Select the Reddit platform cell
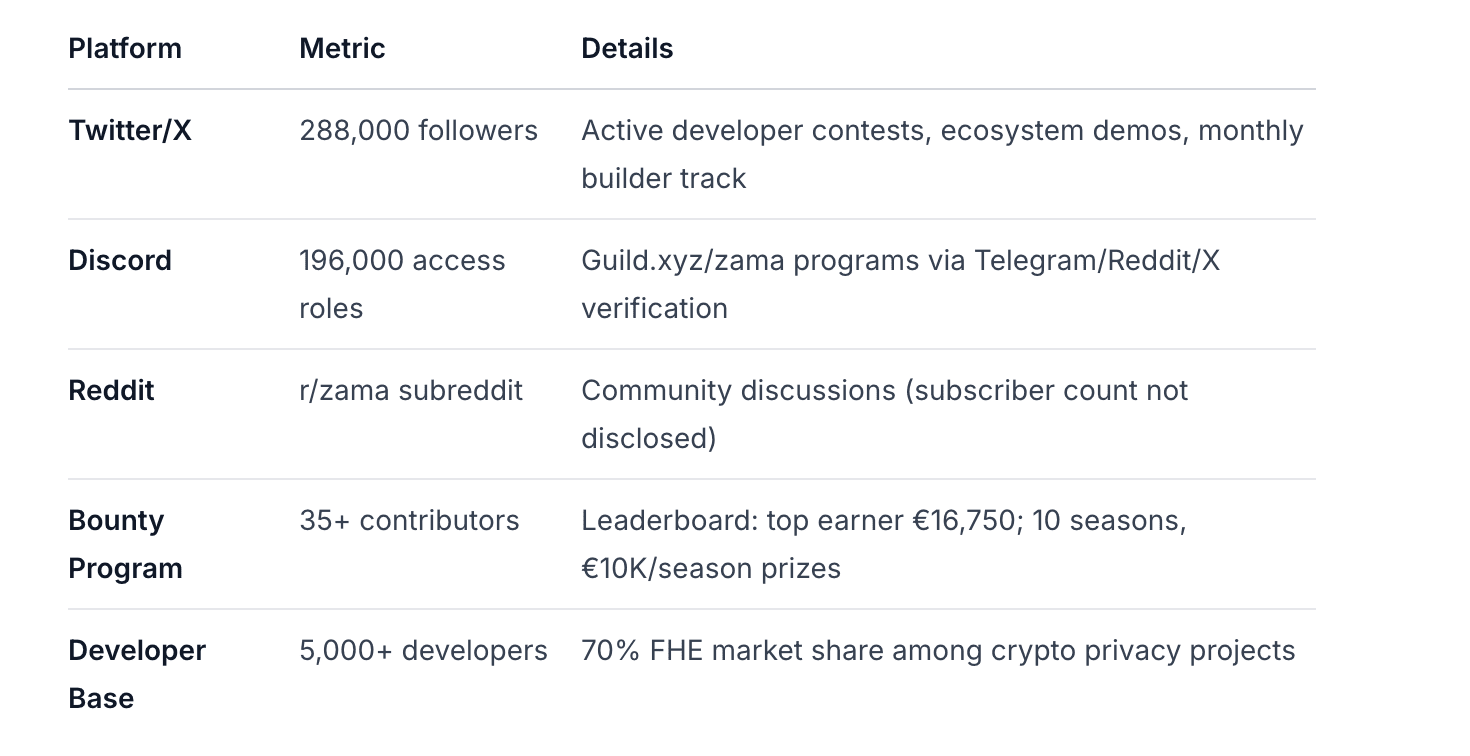Screen dimensions: 1470x756 pyautogui.click(x=111, y=390)
